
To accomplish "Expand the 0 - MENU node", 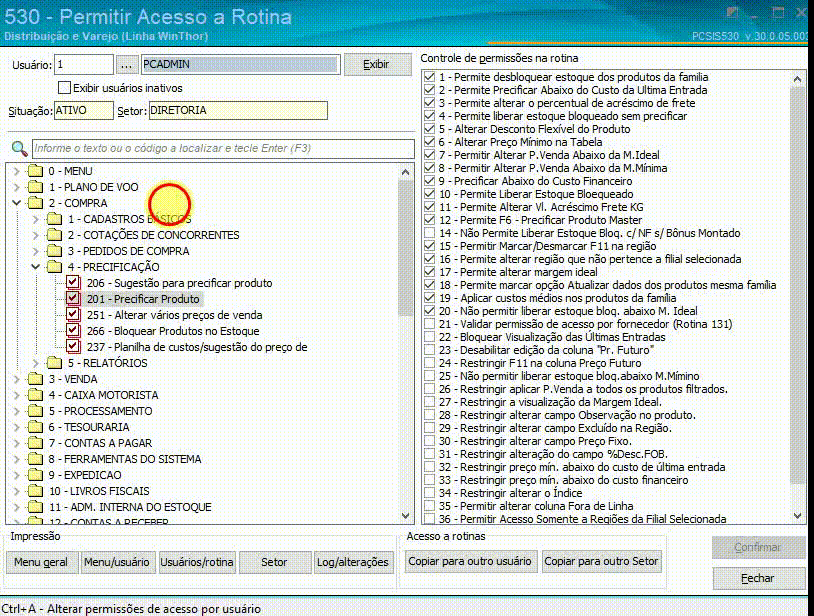I will (17, 171).
